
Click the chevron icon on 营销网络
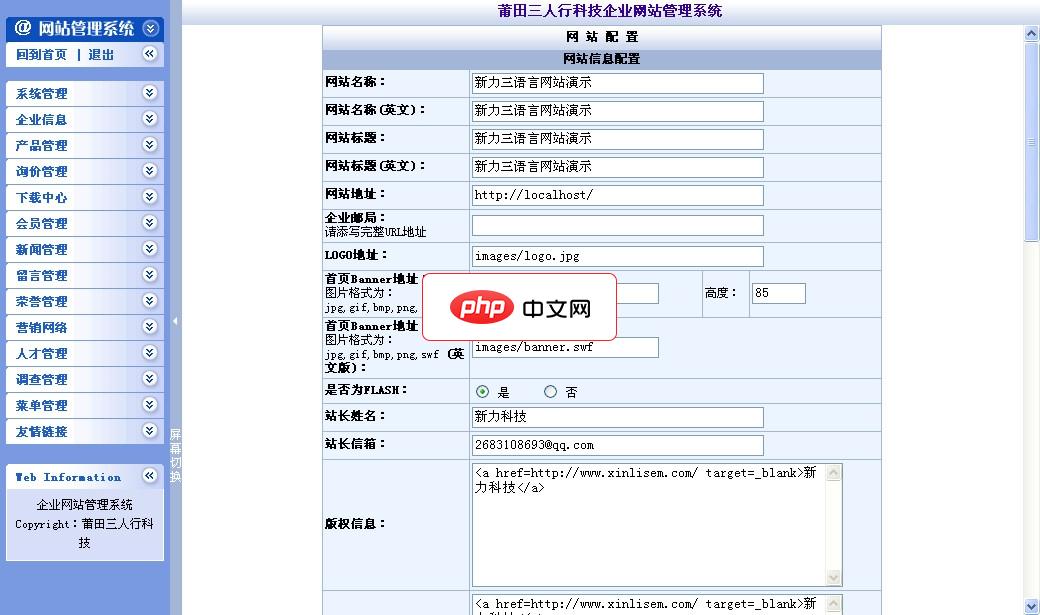pos(149,327)
